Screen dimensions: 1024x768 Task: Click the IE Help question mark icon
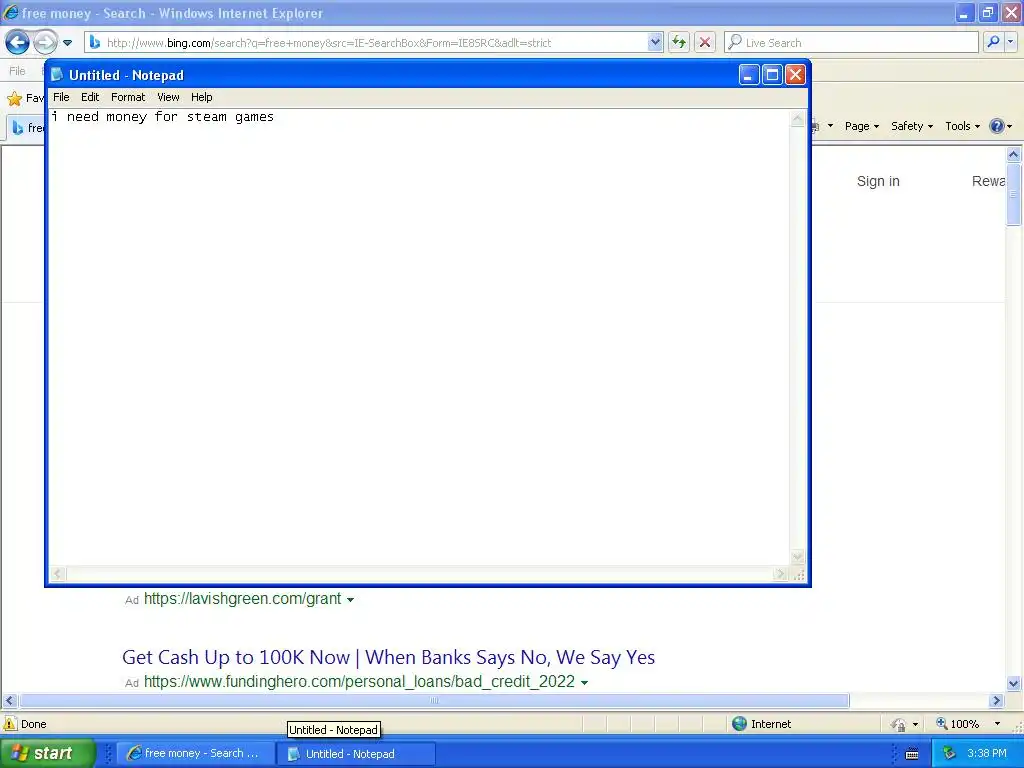click(x=997, y=126)
